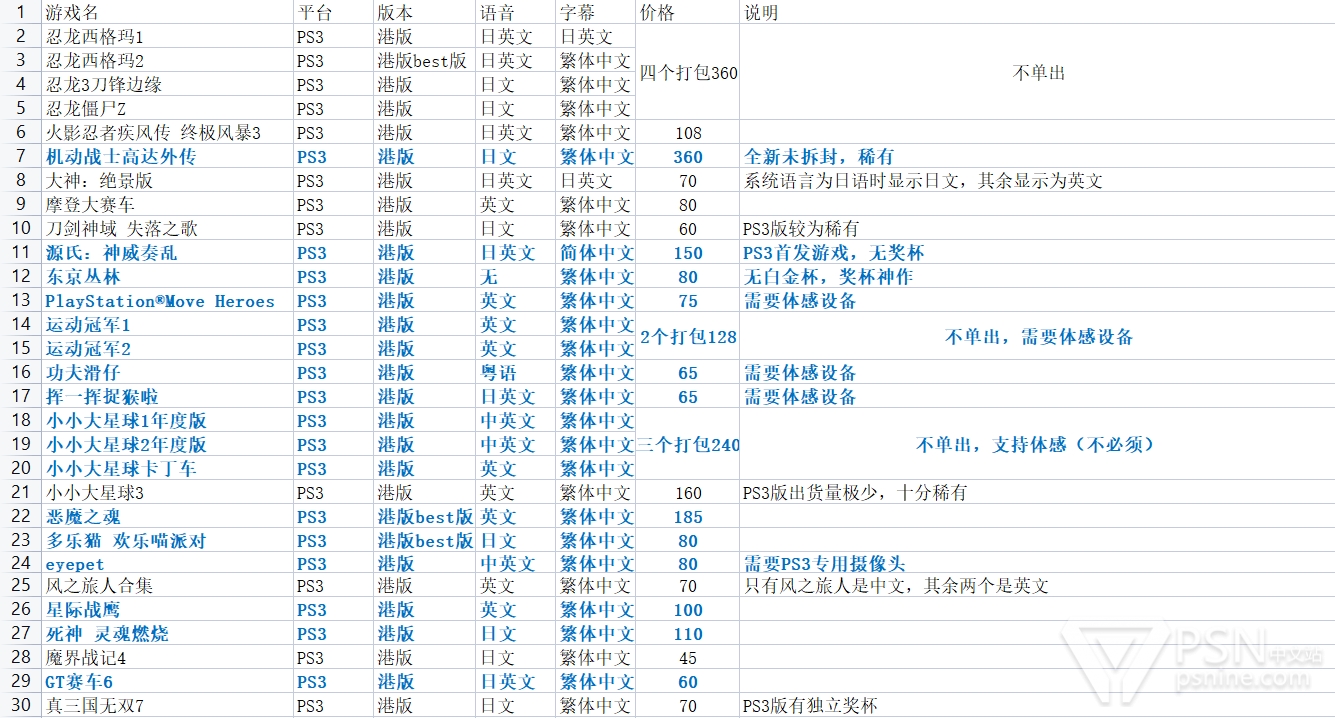Click the price 108 cell
Viewport: 1335px width, 718px height.
(x=688, y=132)
